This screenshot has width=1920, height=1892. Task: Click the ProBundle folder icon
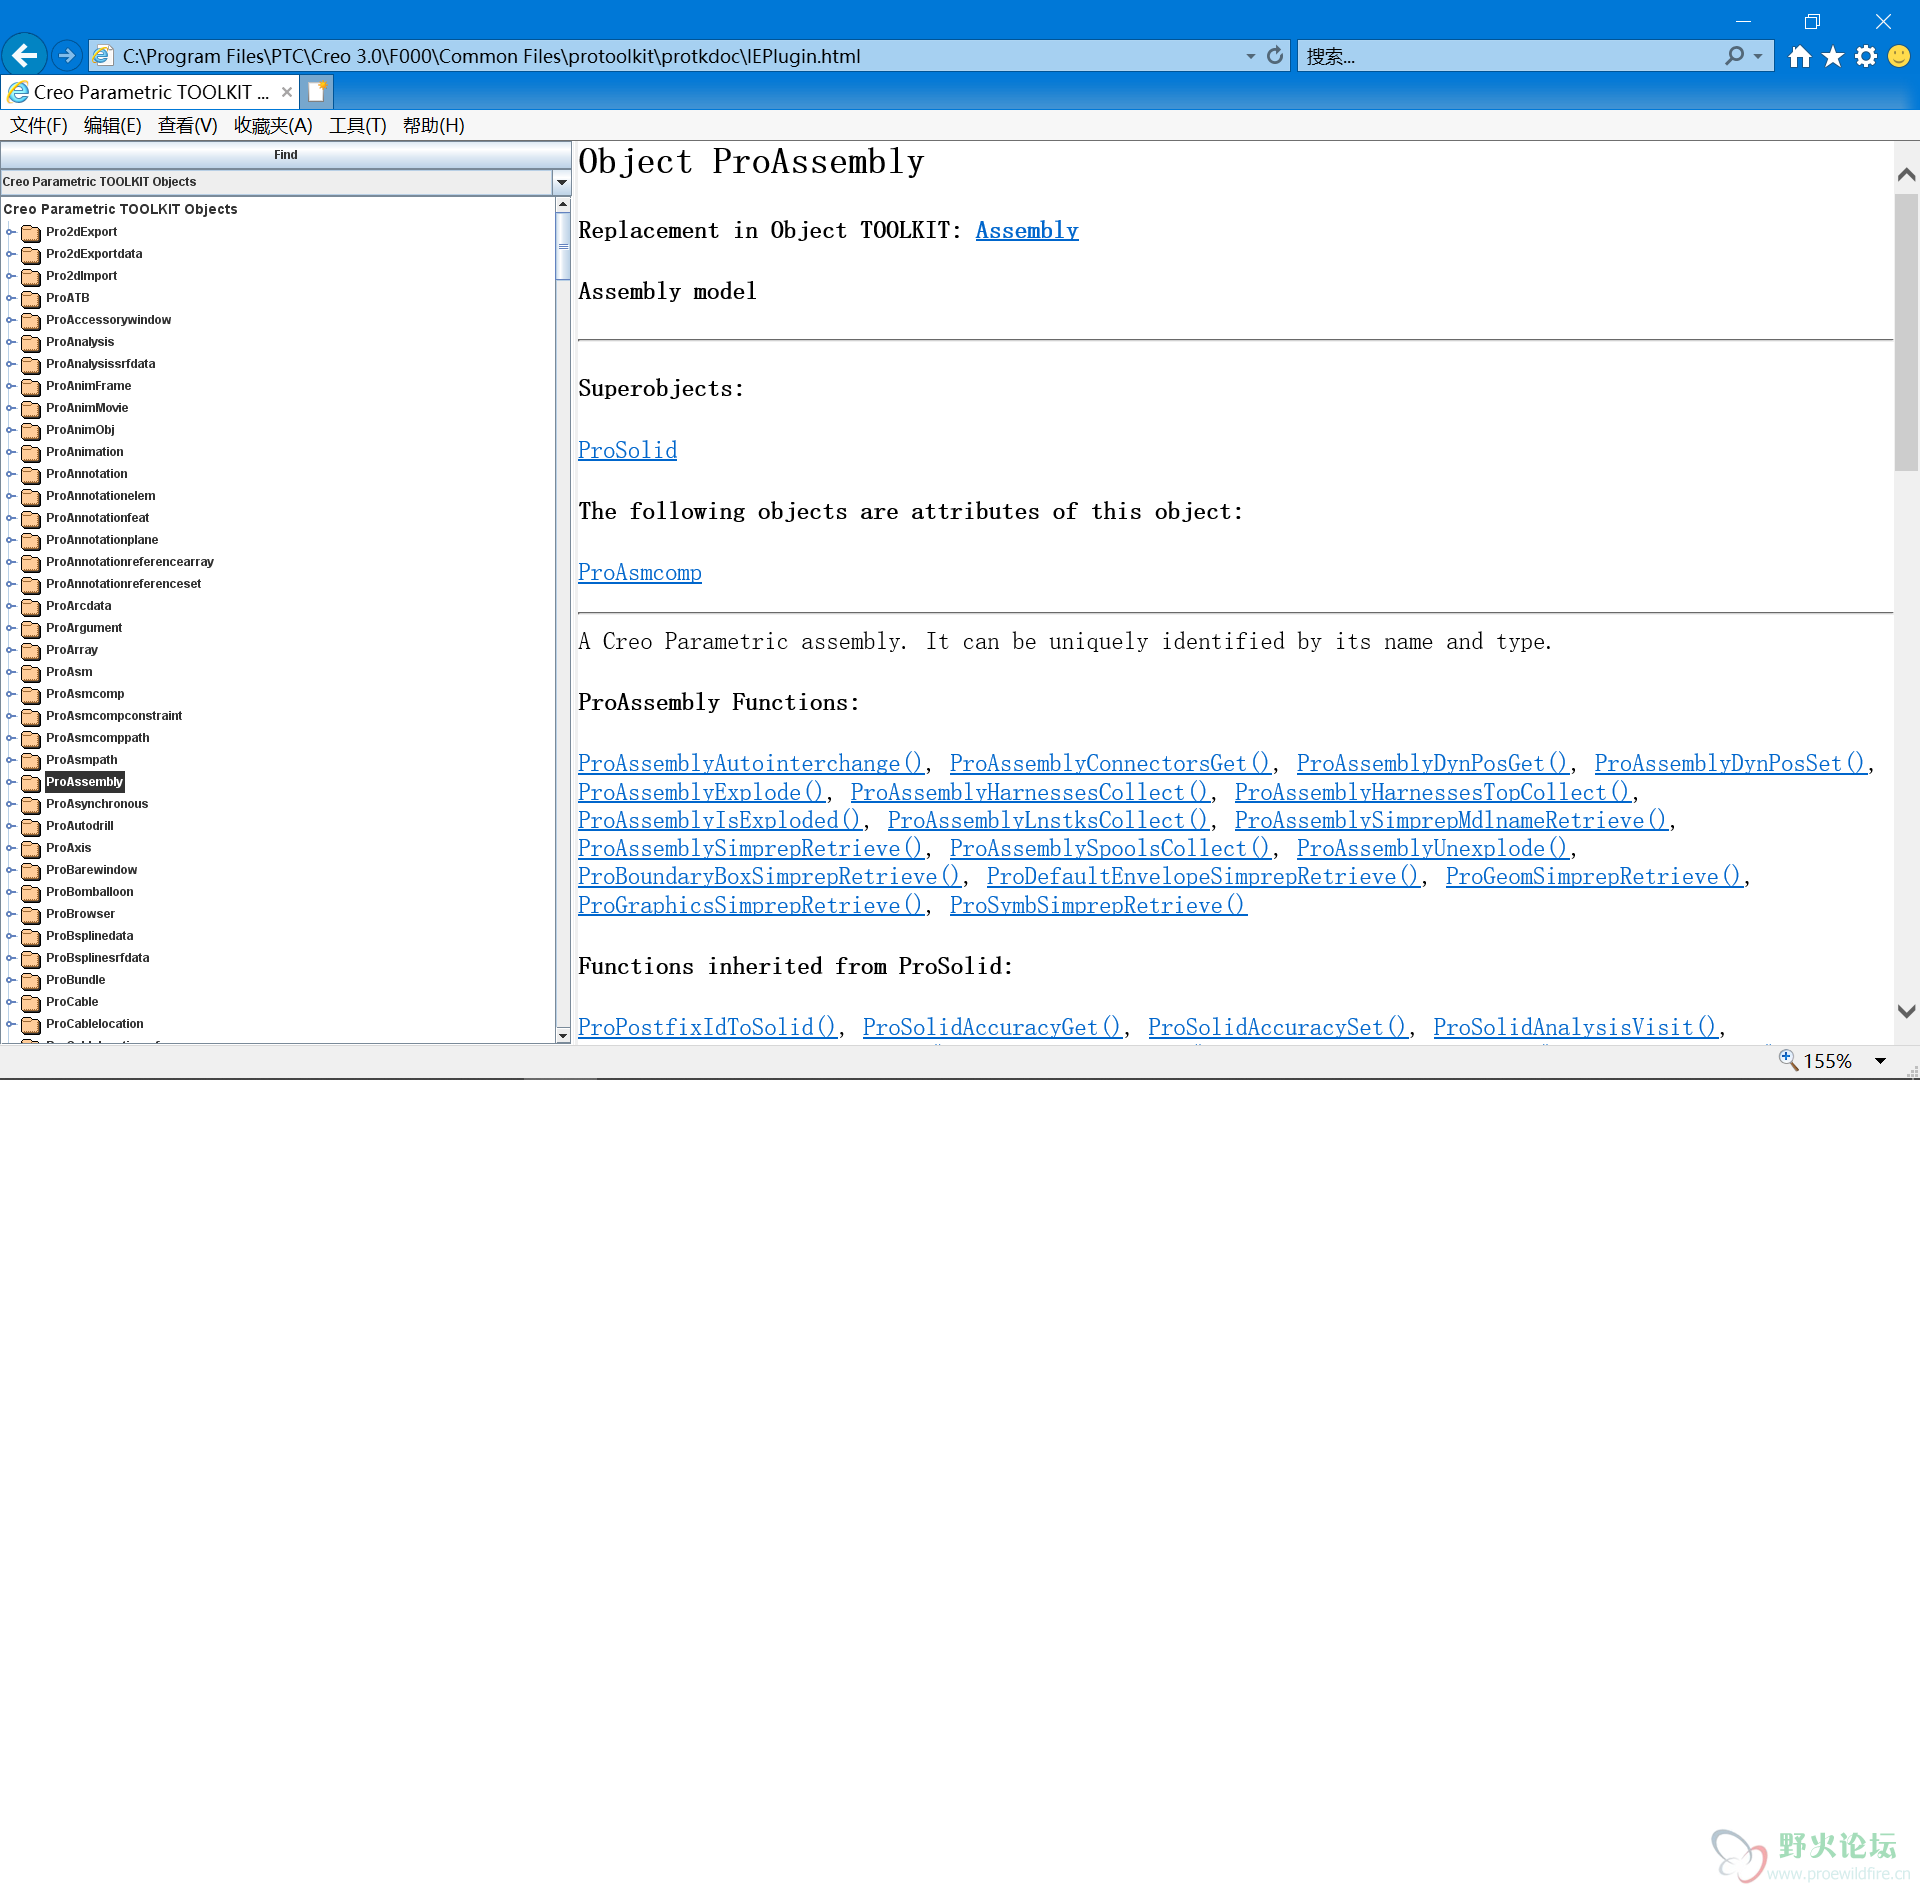[31, 980]
